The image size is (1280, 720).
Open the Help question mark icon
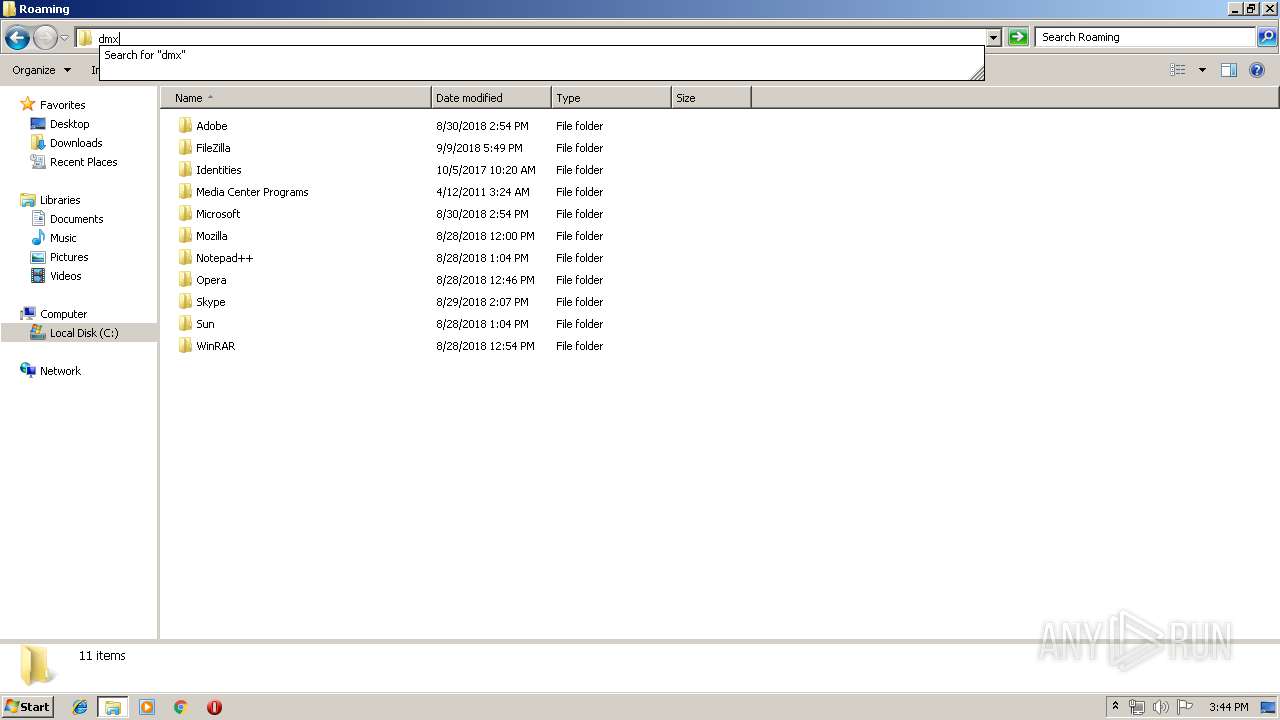1258,70
